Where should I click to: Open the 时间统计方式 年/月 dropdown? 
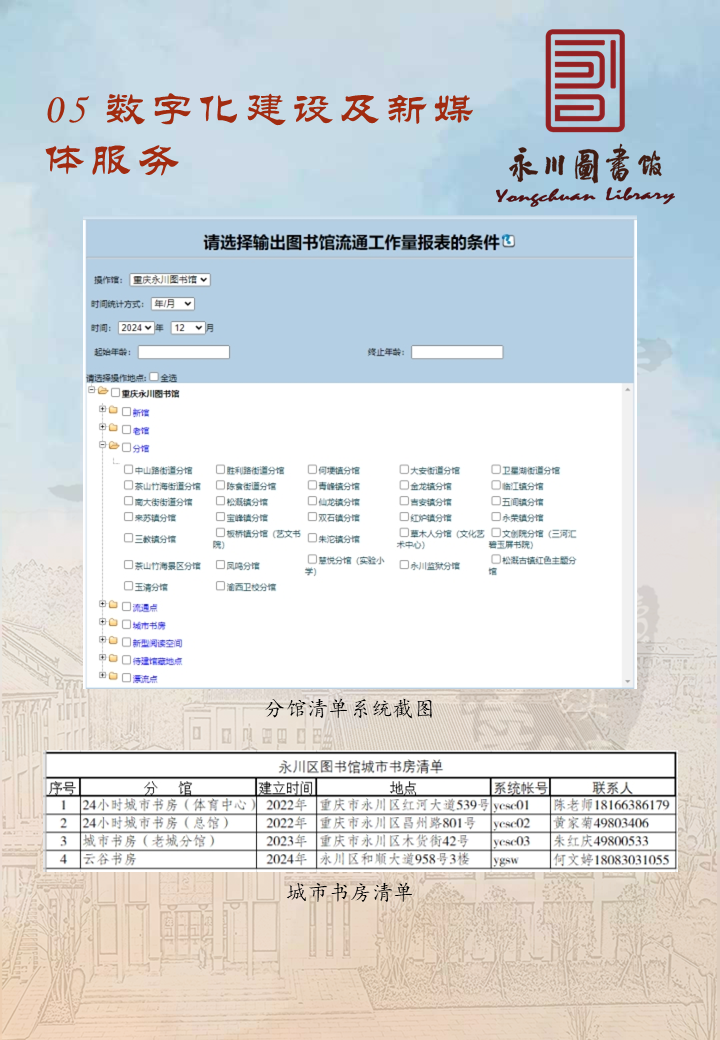(x=172, y=304)
